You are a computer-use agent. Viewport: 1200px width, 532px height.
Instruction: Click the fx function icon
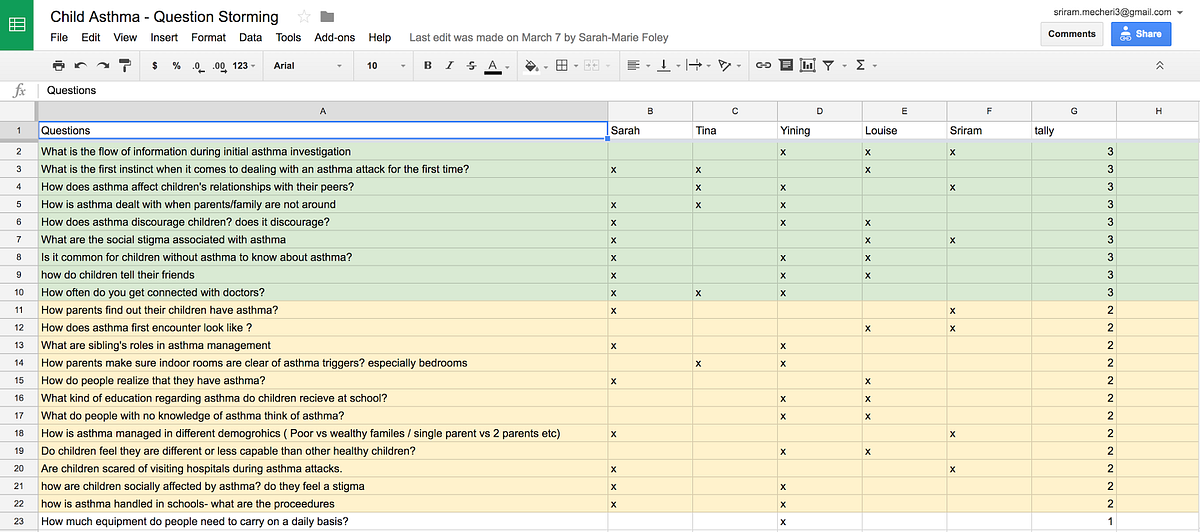point(18,90)
